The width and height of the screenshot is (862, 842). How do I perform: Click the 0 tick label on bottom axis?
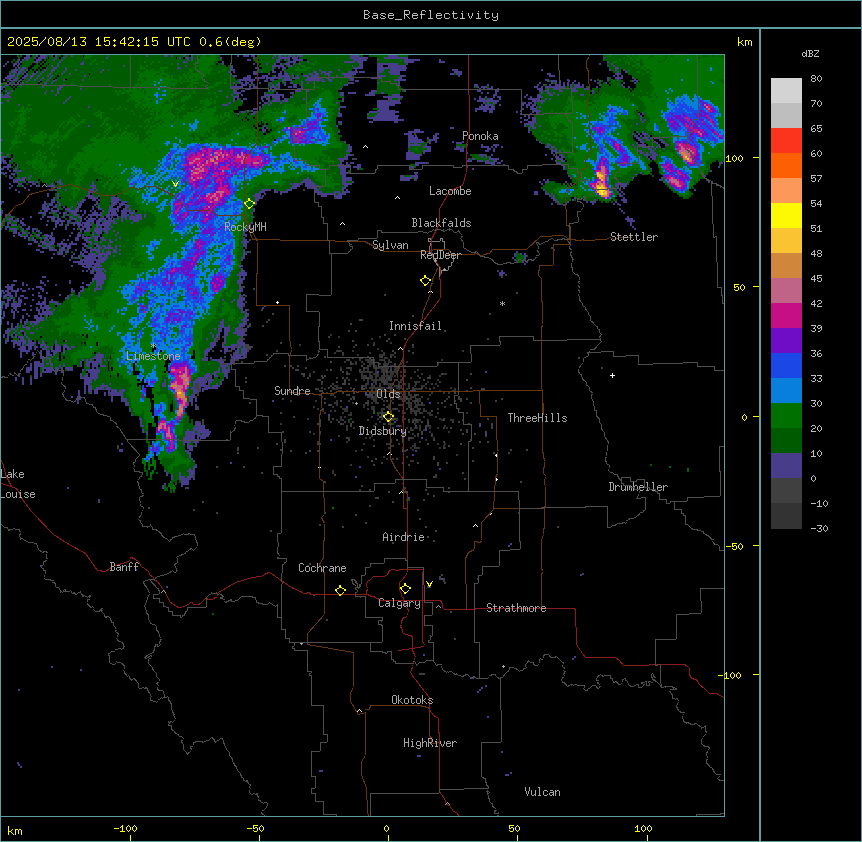tap(386, 828)
